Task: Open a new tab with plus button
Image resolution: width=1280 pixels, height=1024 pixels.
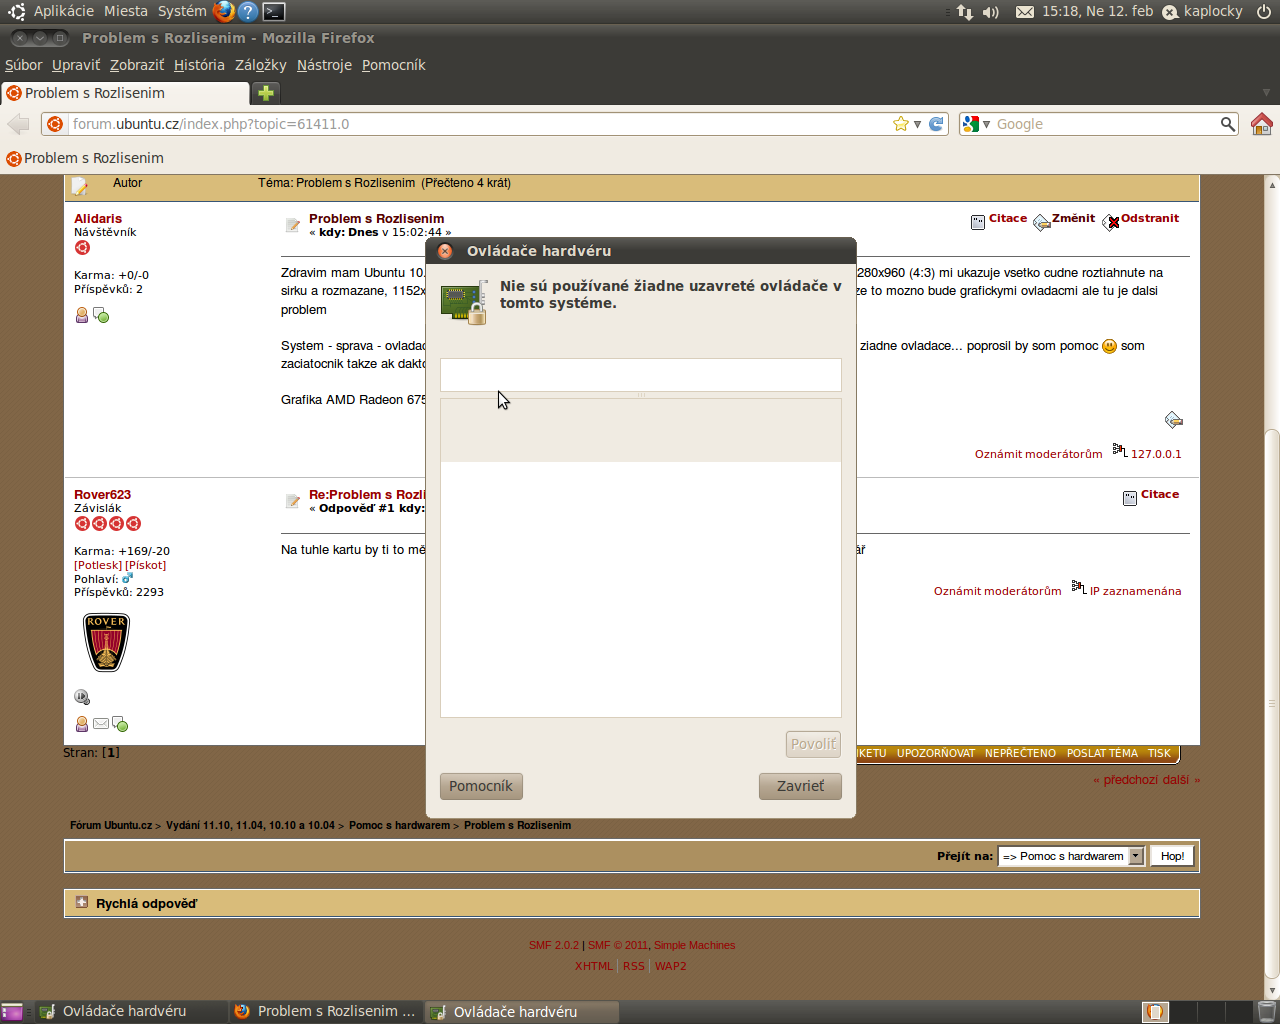Action: 265,93
